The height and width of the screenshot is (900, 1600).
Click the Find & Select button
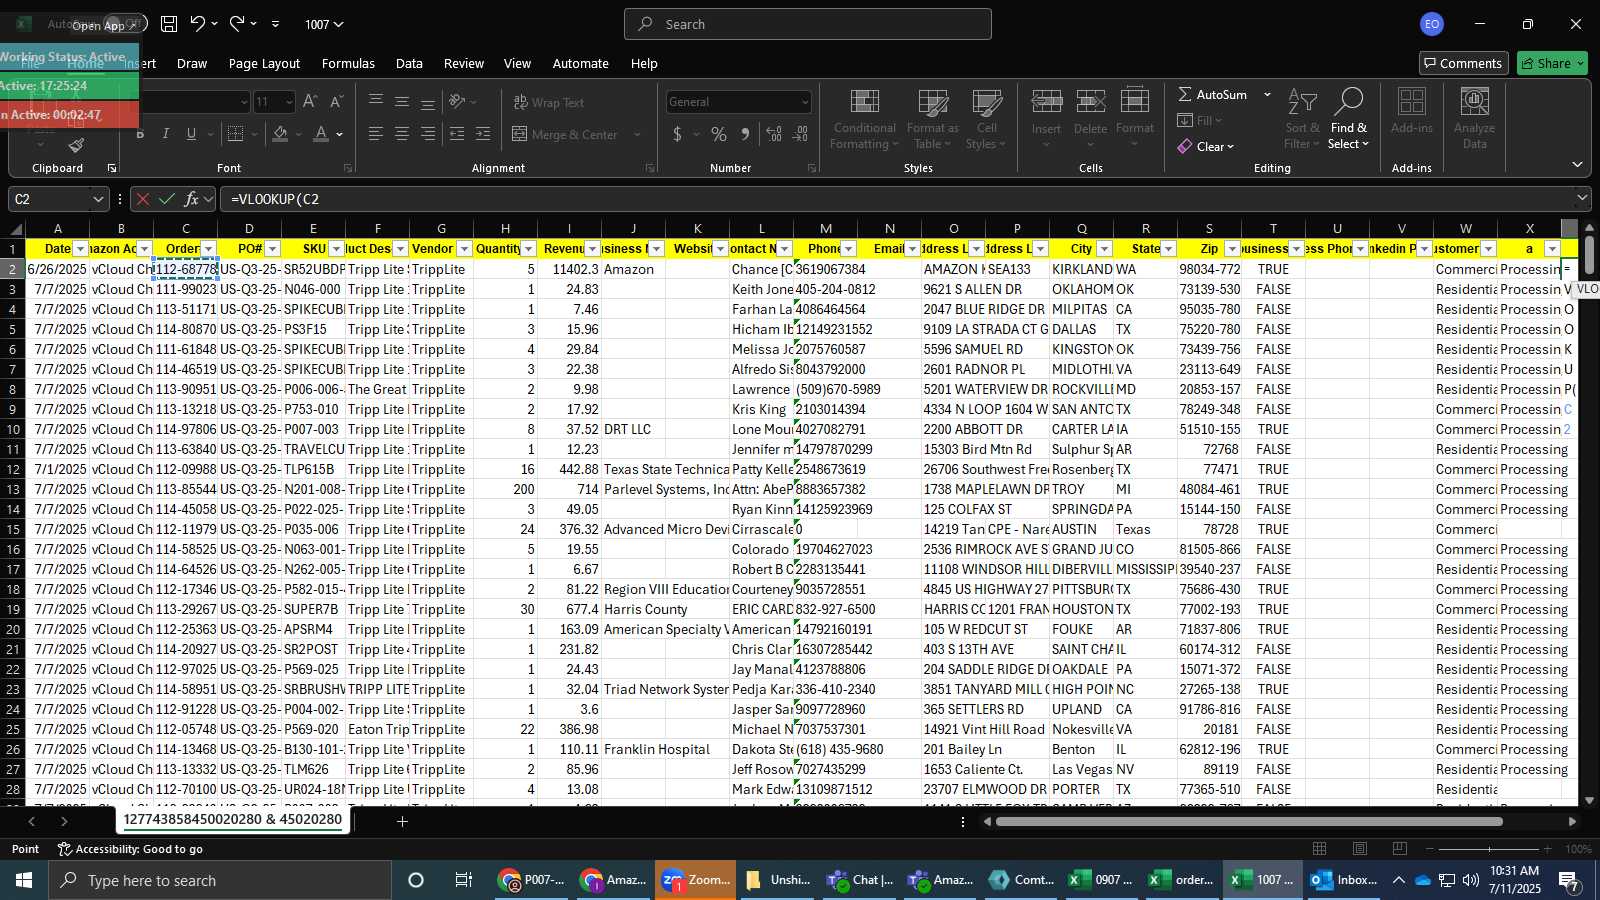coord(1348,120)
